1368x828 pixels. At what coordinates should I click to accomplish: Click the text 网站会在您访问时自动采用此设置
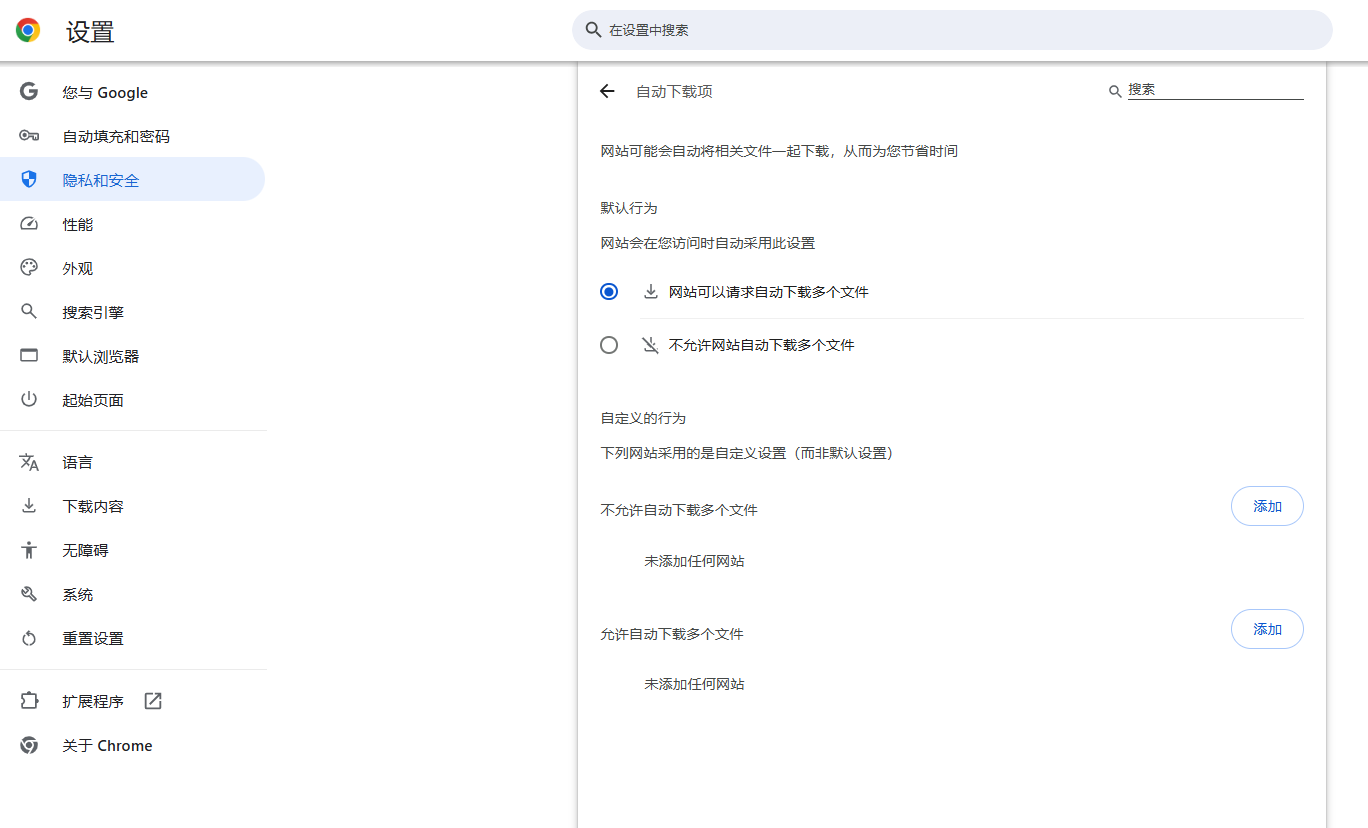708,243
